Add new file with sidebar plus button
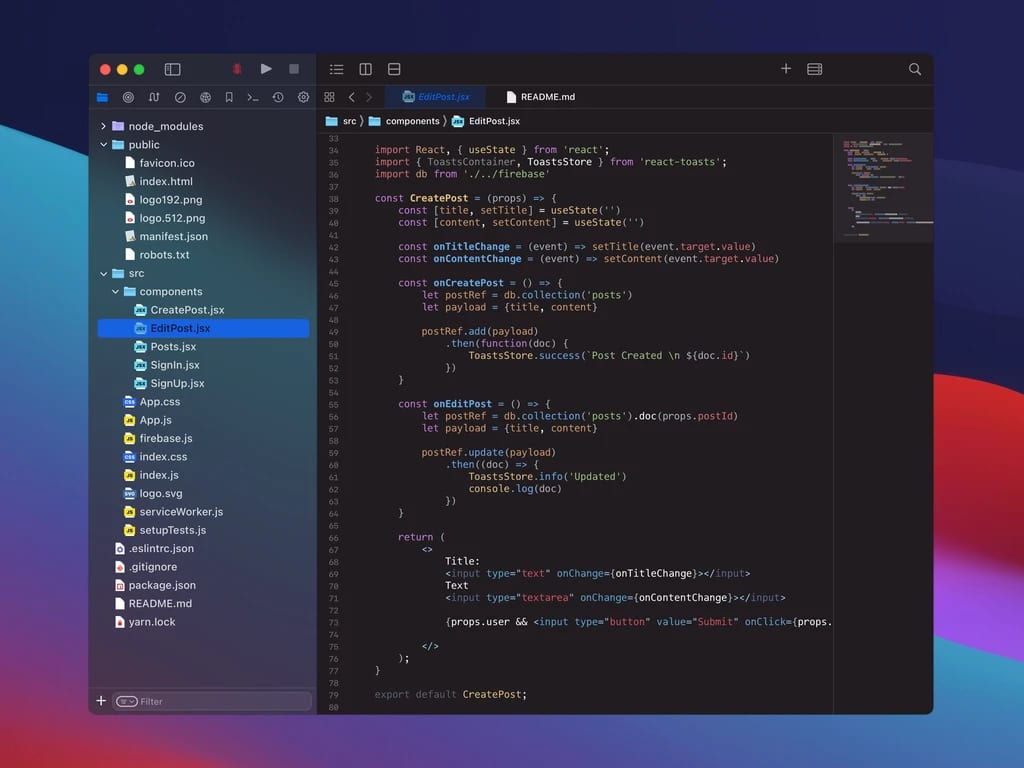Viewport: 1024px width, 768px height. pos(101,701)
